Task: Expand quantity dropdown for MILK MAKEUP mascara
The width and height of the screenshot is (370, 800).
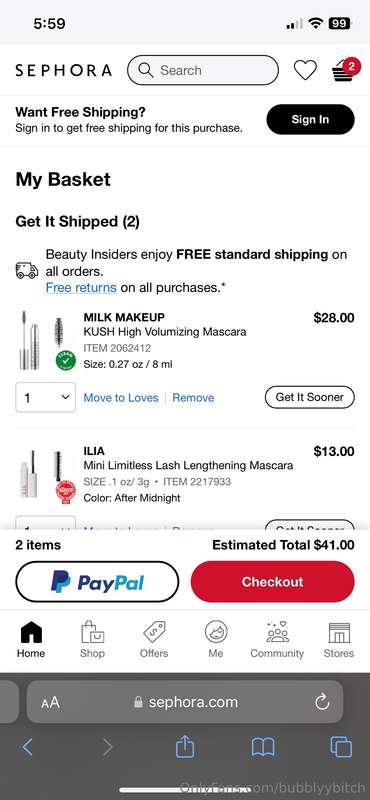Action: pos(45,397)
